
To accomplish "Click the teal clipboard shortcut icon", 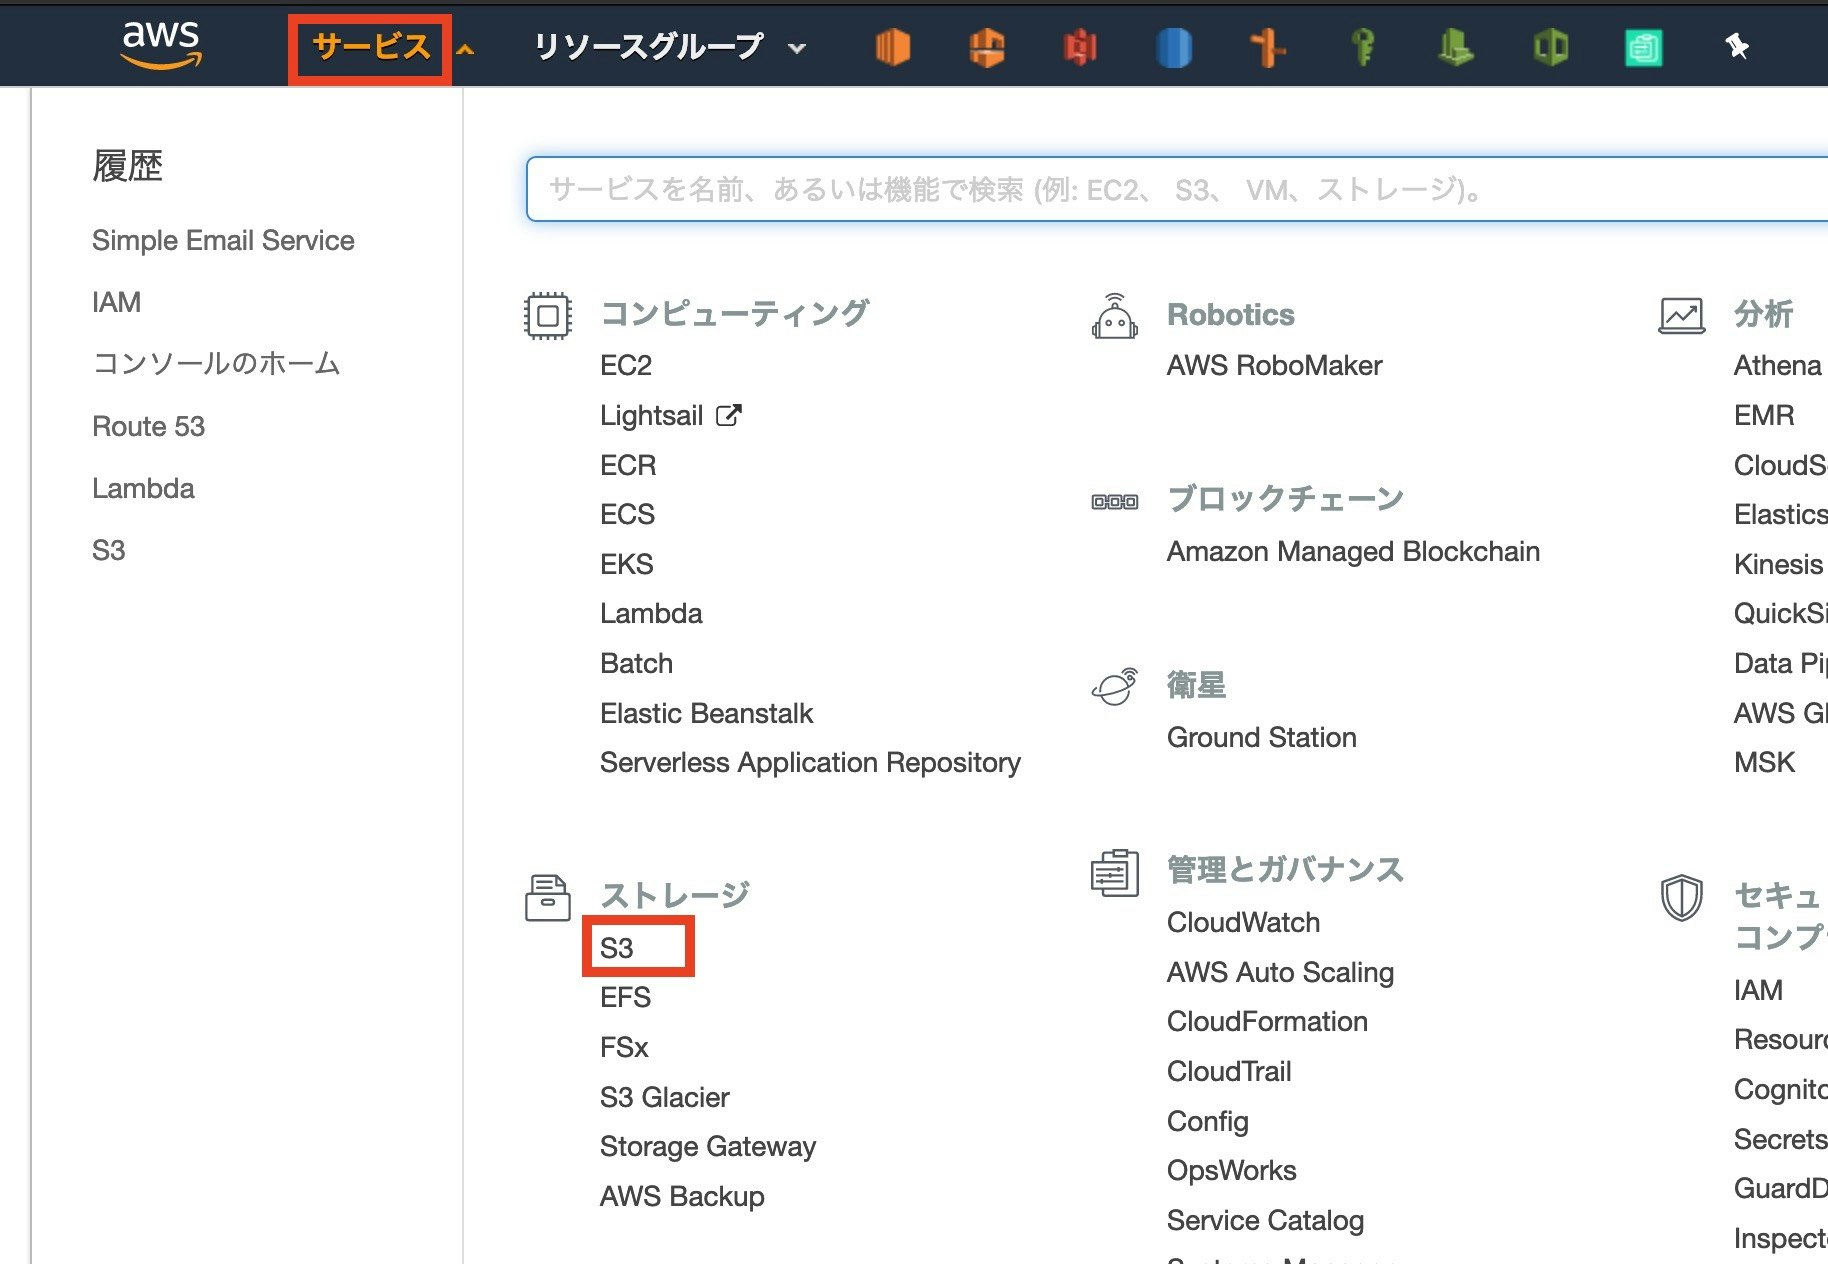I will point(1644,47).
